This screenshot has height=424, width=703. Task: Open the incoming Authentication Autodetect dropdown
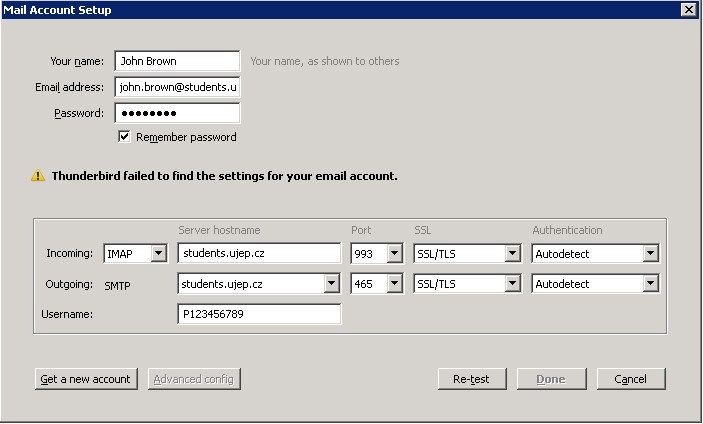tap(649, 254)
